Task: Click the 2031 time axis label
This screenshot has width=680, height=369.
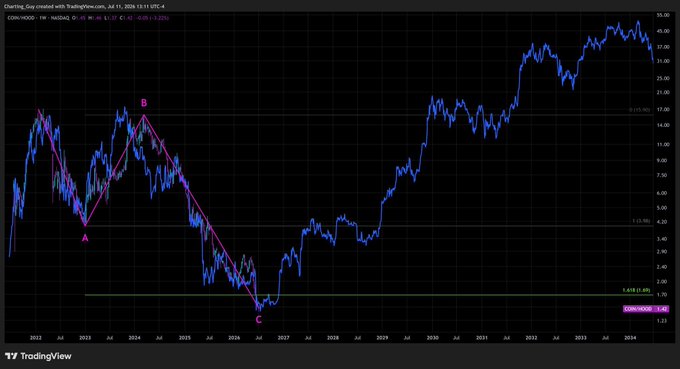Action: (482, 338)
